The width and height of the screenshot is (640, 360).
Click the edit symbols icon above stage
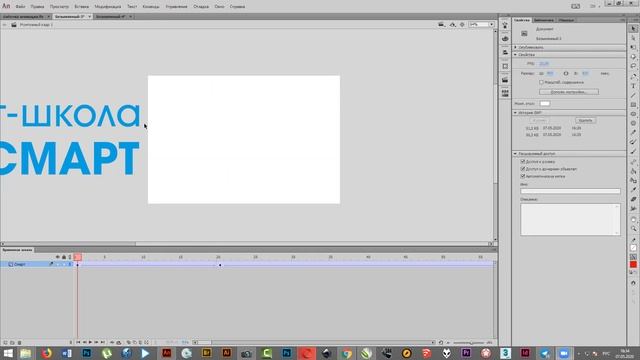(x=452, y=24)
